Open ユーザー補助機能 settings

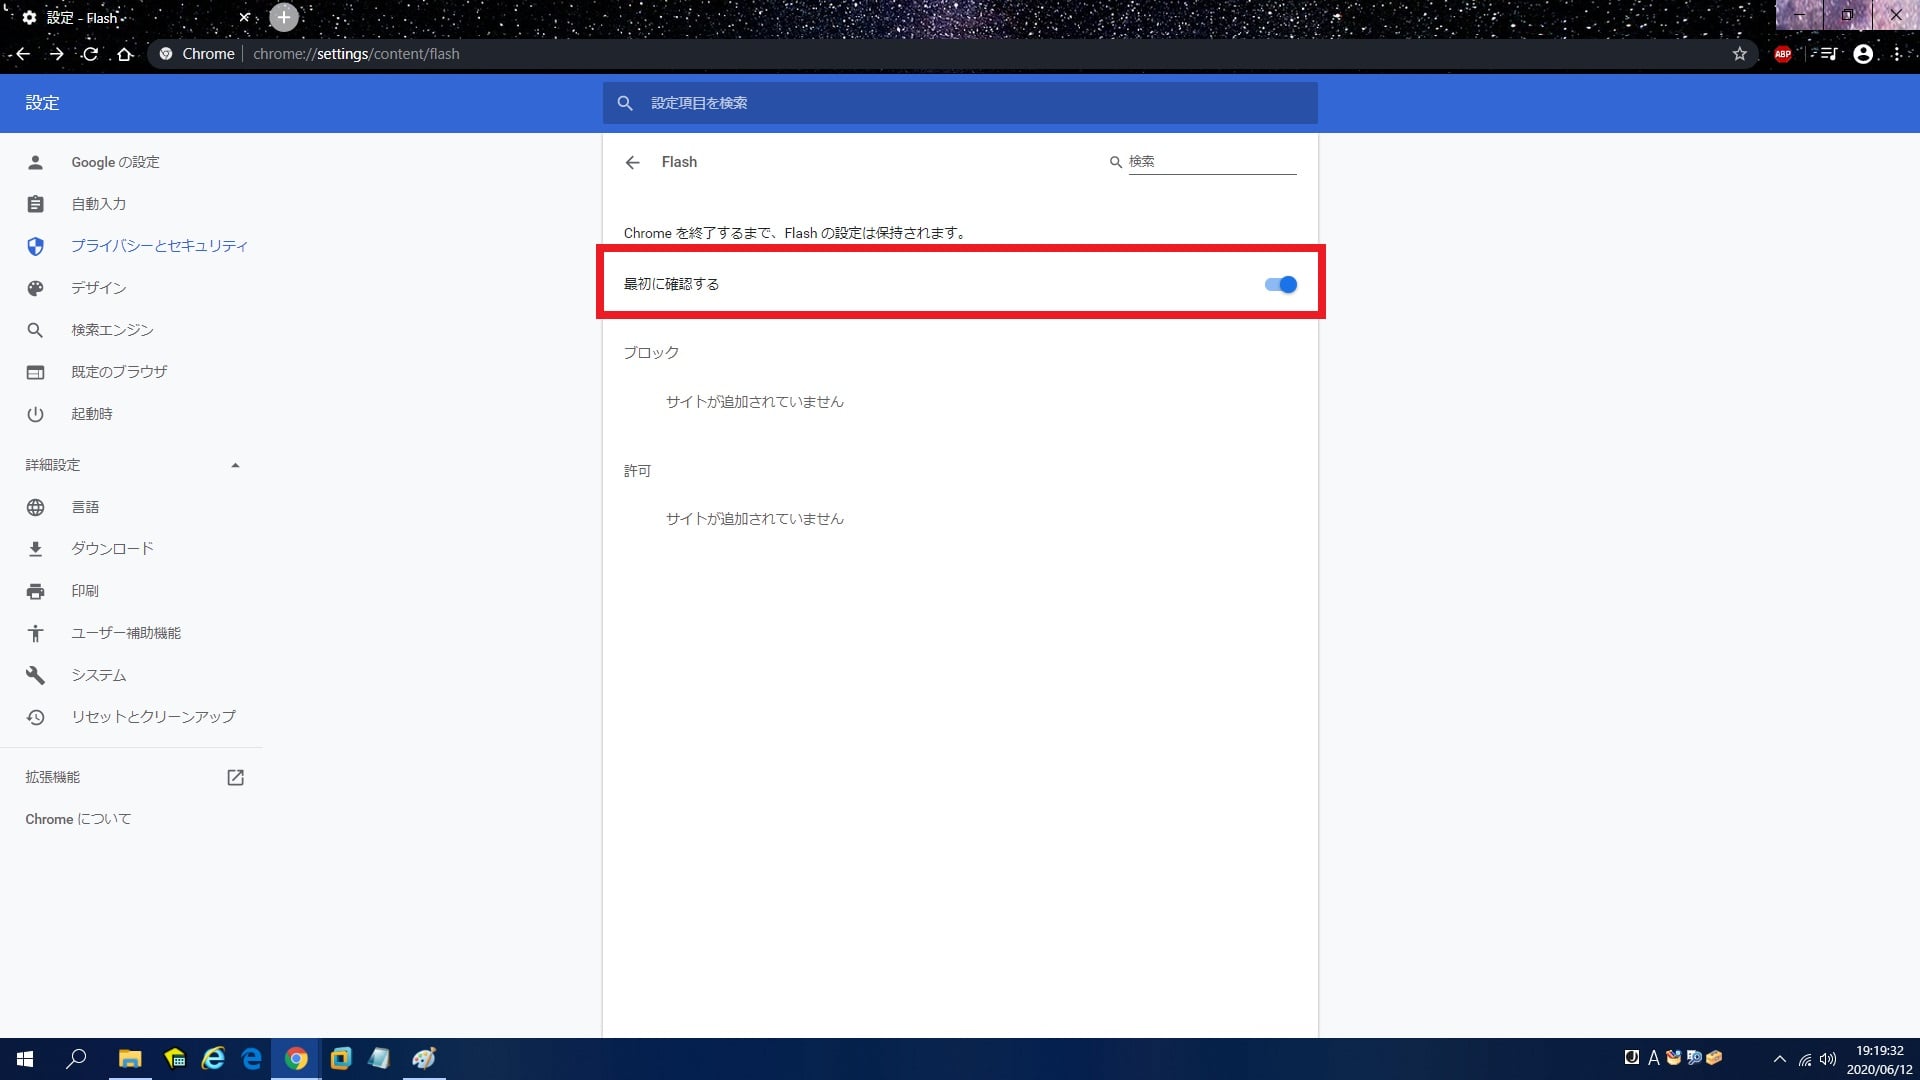click(x=126, y=633)
